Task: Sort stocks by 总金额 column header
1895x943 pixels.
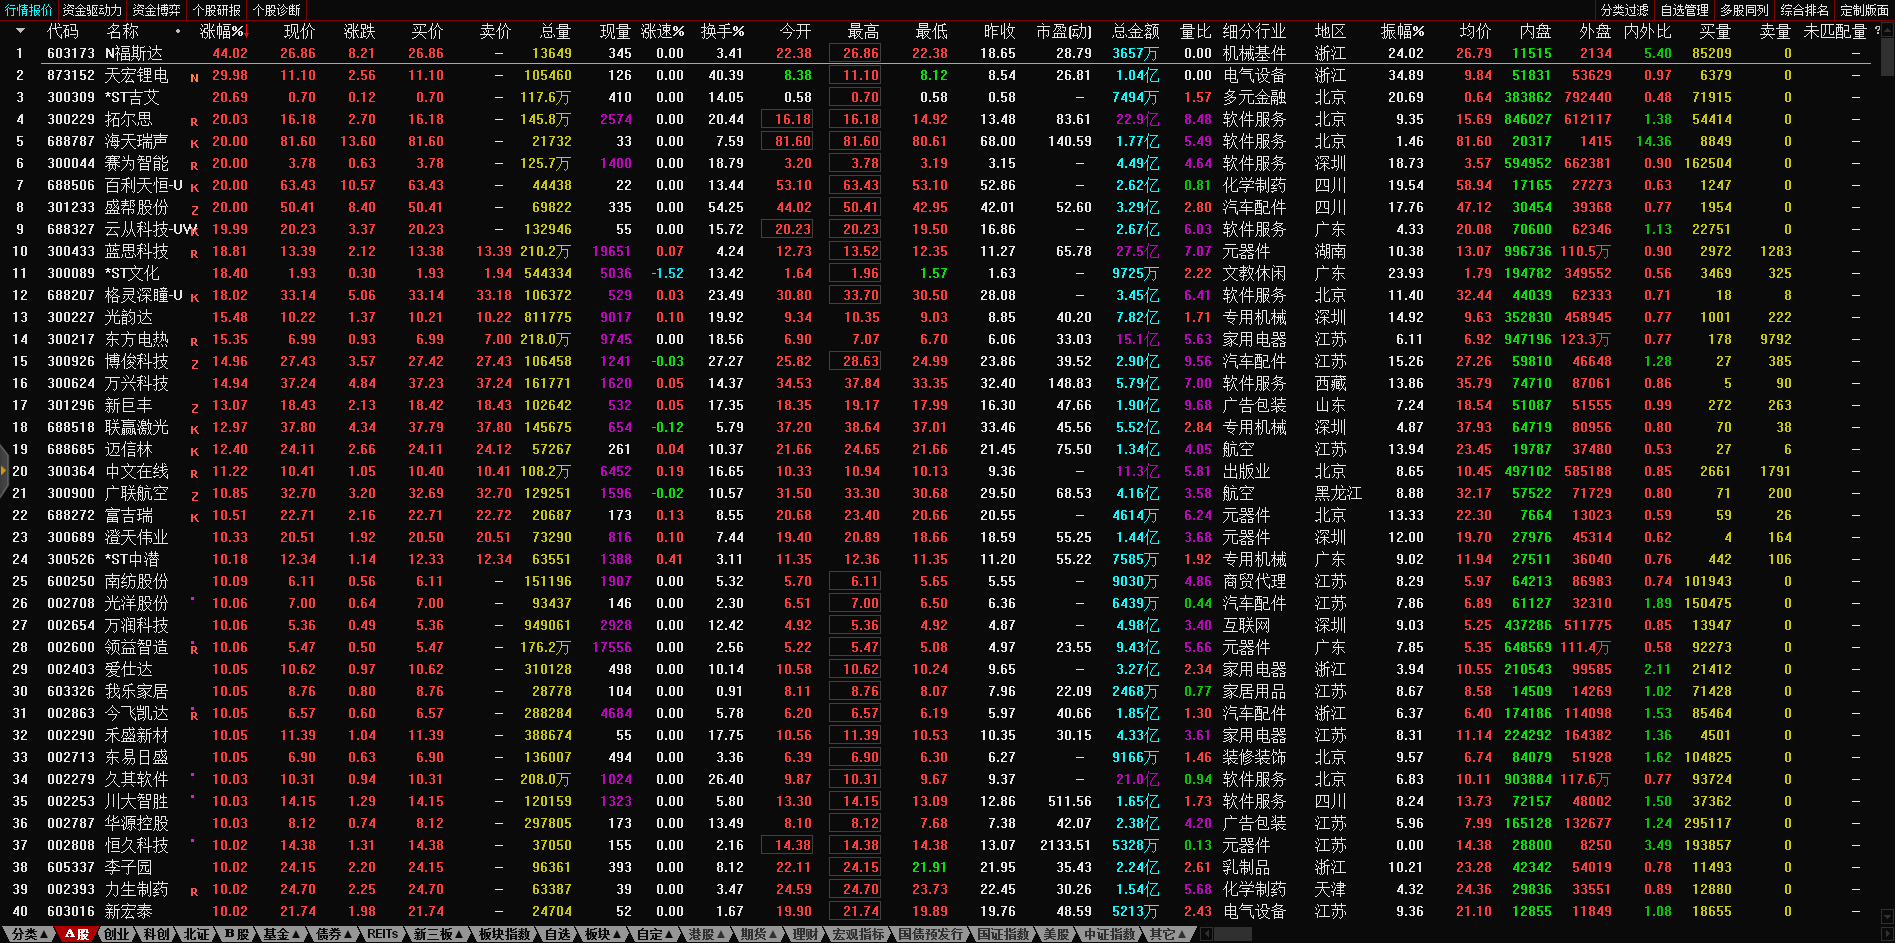Action: point(1135,31)
